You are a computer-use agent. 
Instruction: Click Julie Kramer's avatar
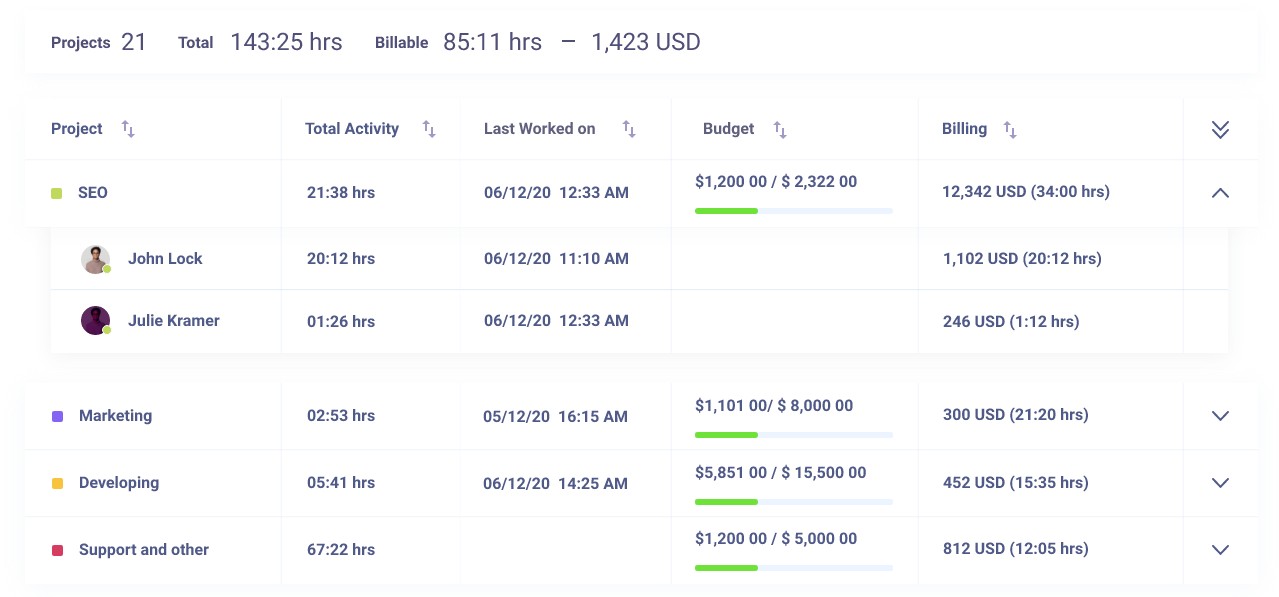[x=95, y=321]
